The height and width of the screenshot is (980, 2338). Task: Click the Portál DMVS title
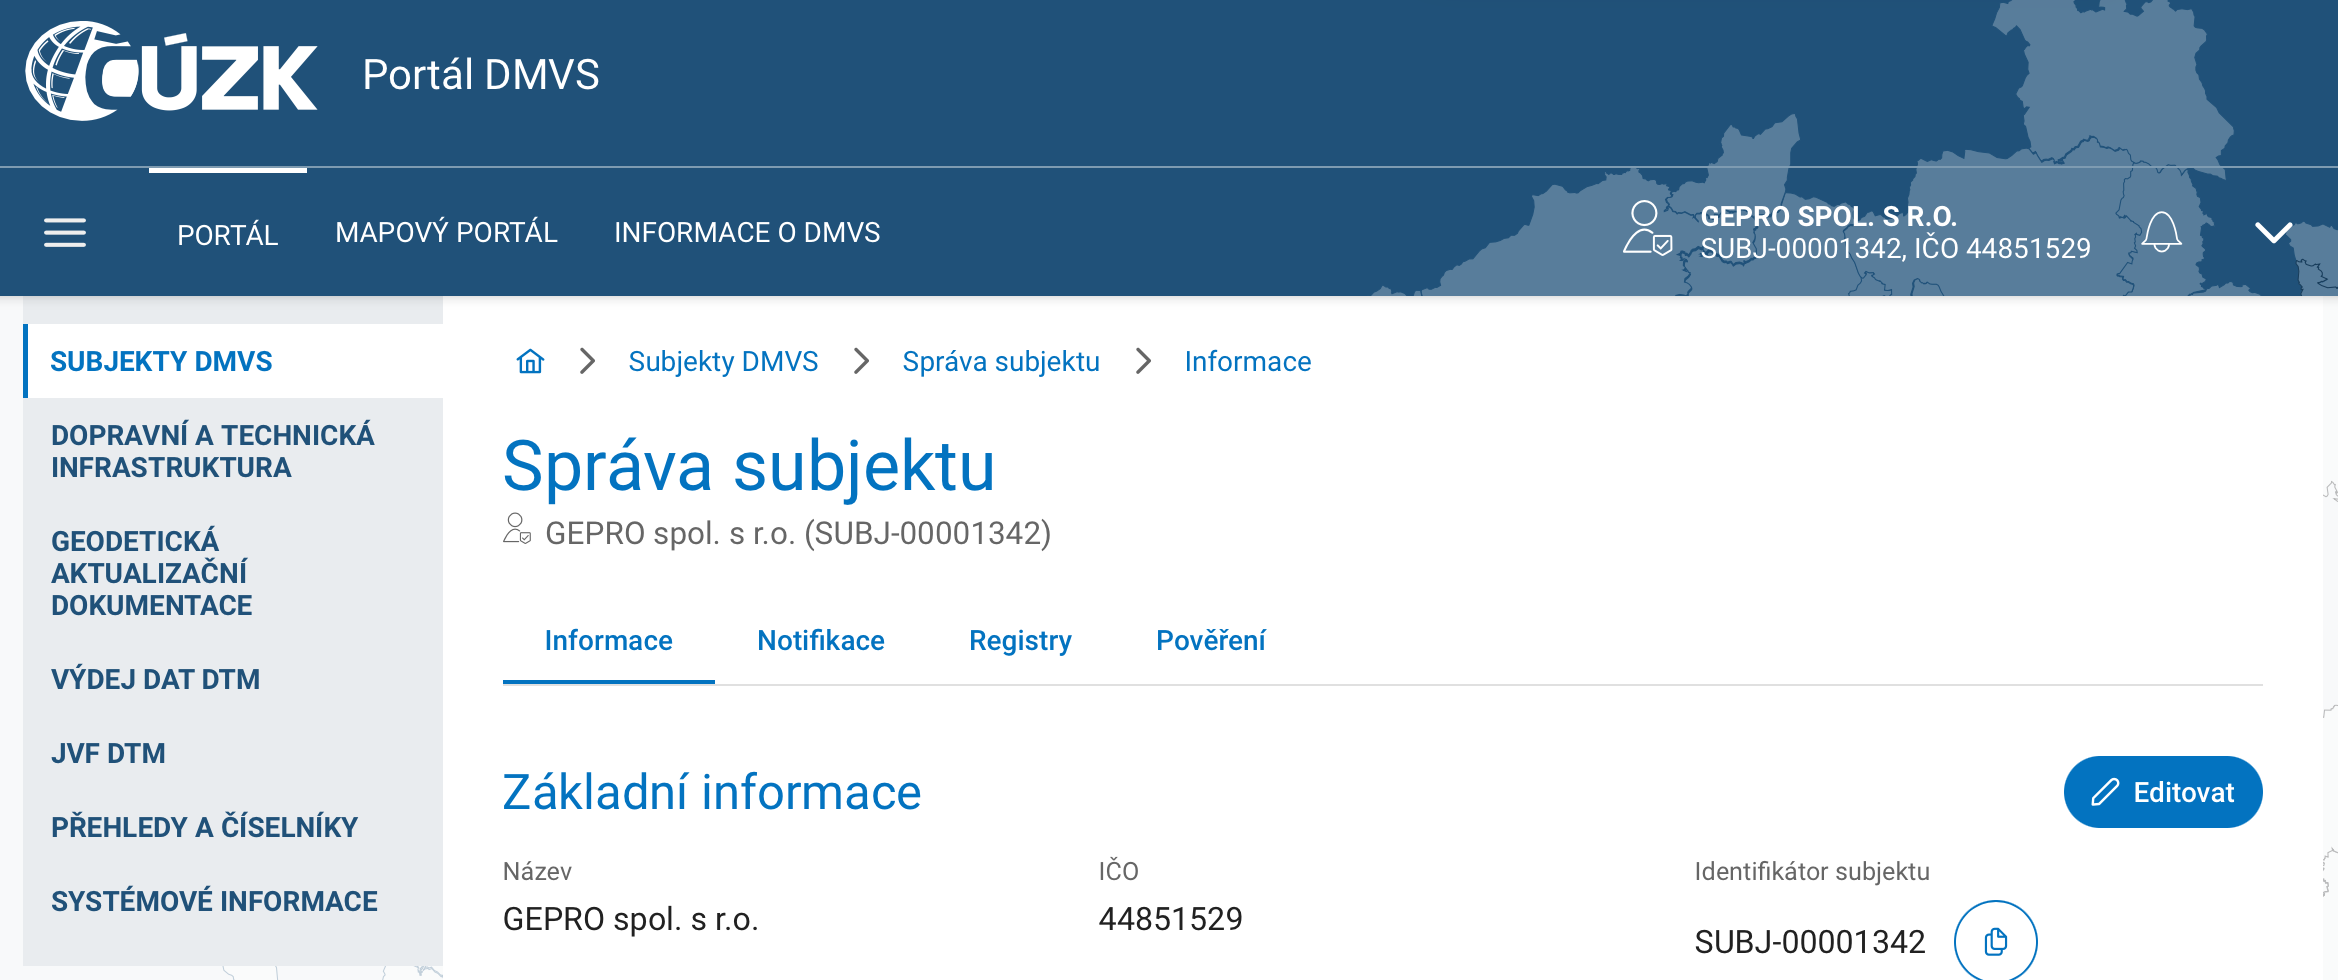coord(481,75)
